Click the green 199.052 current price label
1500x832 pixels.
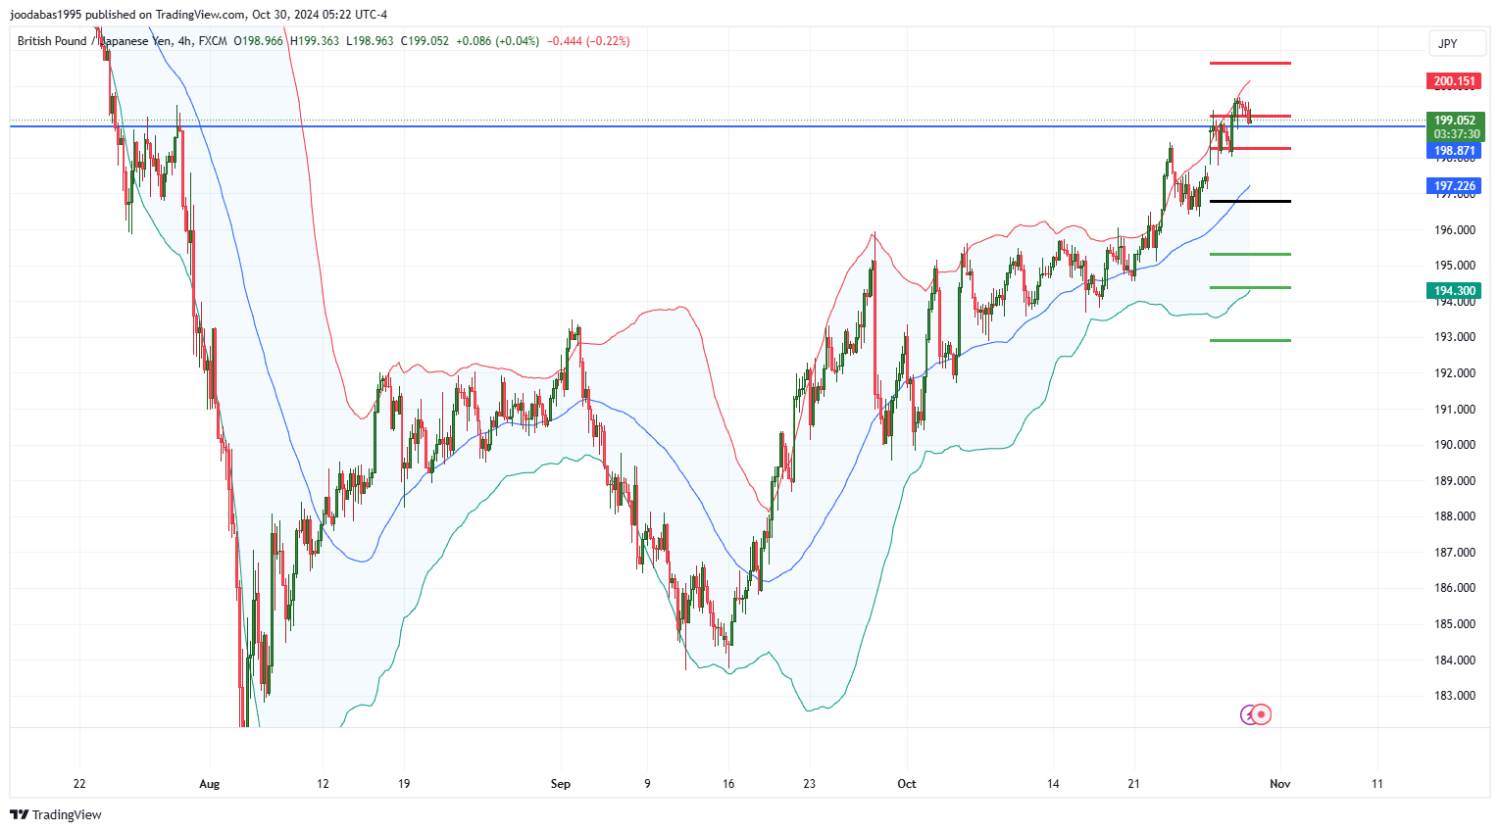point(1454,120)
